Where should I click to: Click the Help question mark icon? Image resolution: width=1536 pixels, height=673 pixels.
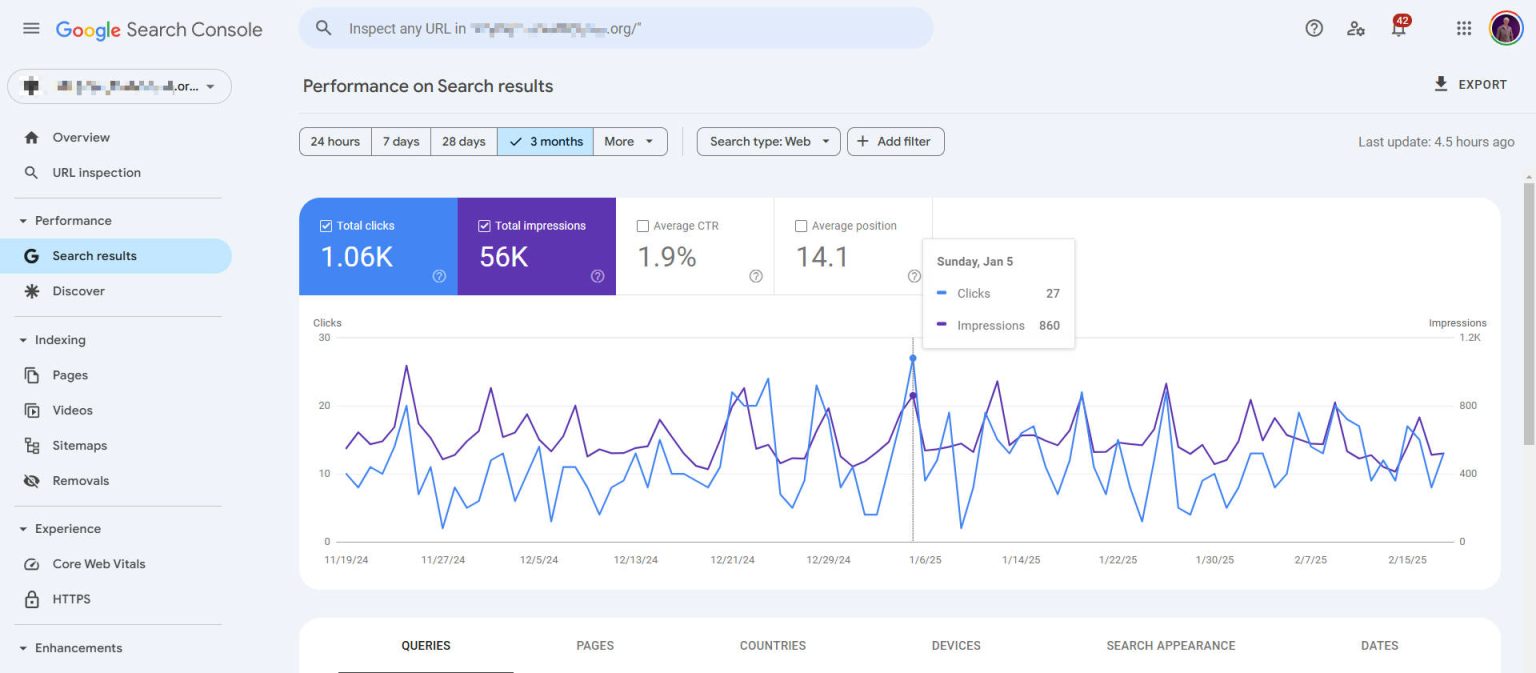[x=1313, y=28]
